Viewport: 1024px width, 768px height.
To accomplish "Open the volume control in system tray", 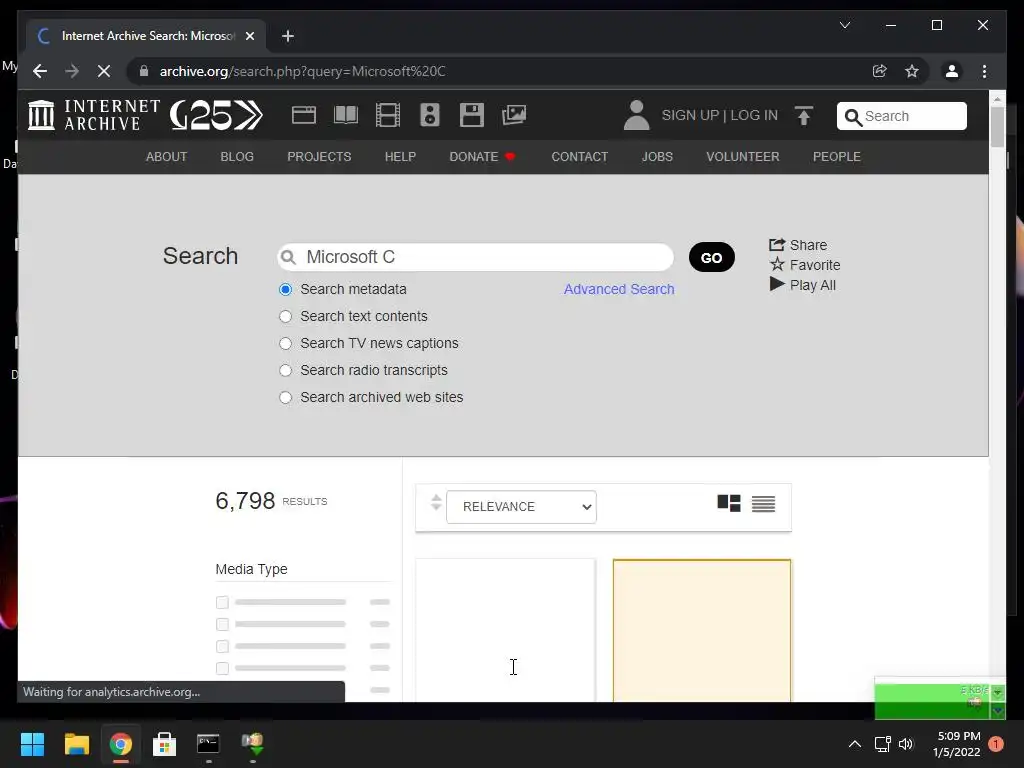I will click(906, 744).
